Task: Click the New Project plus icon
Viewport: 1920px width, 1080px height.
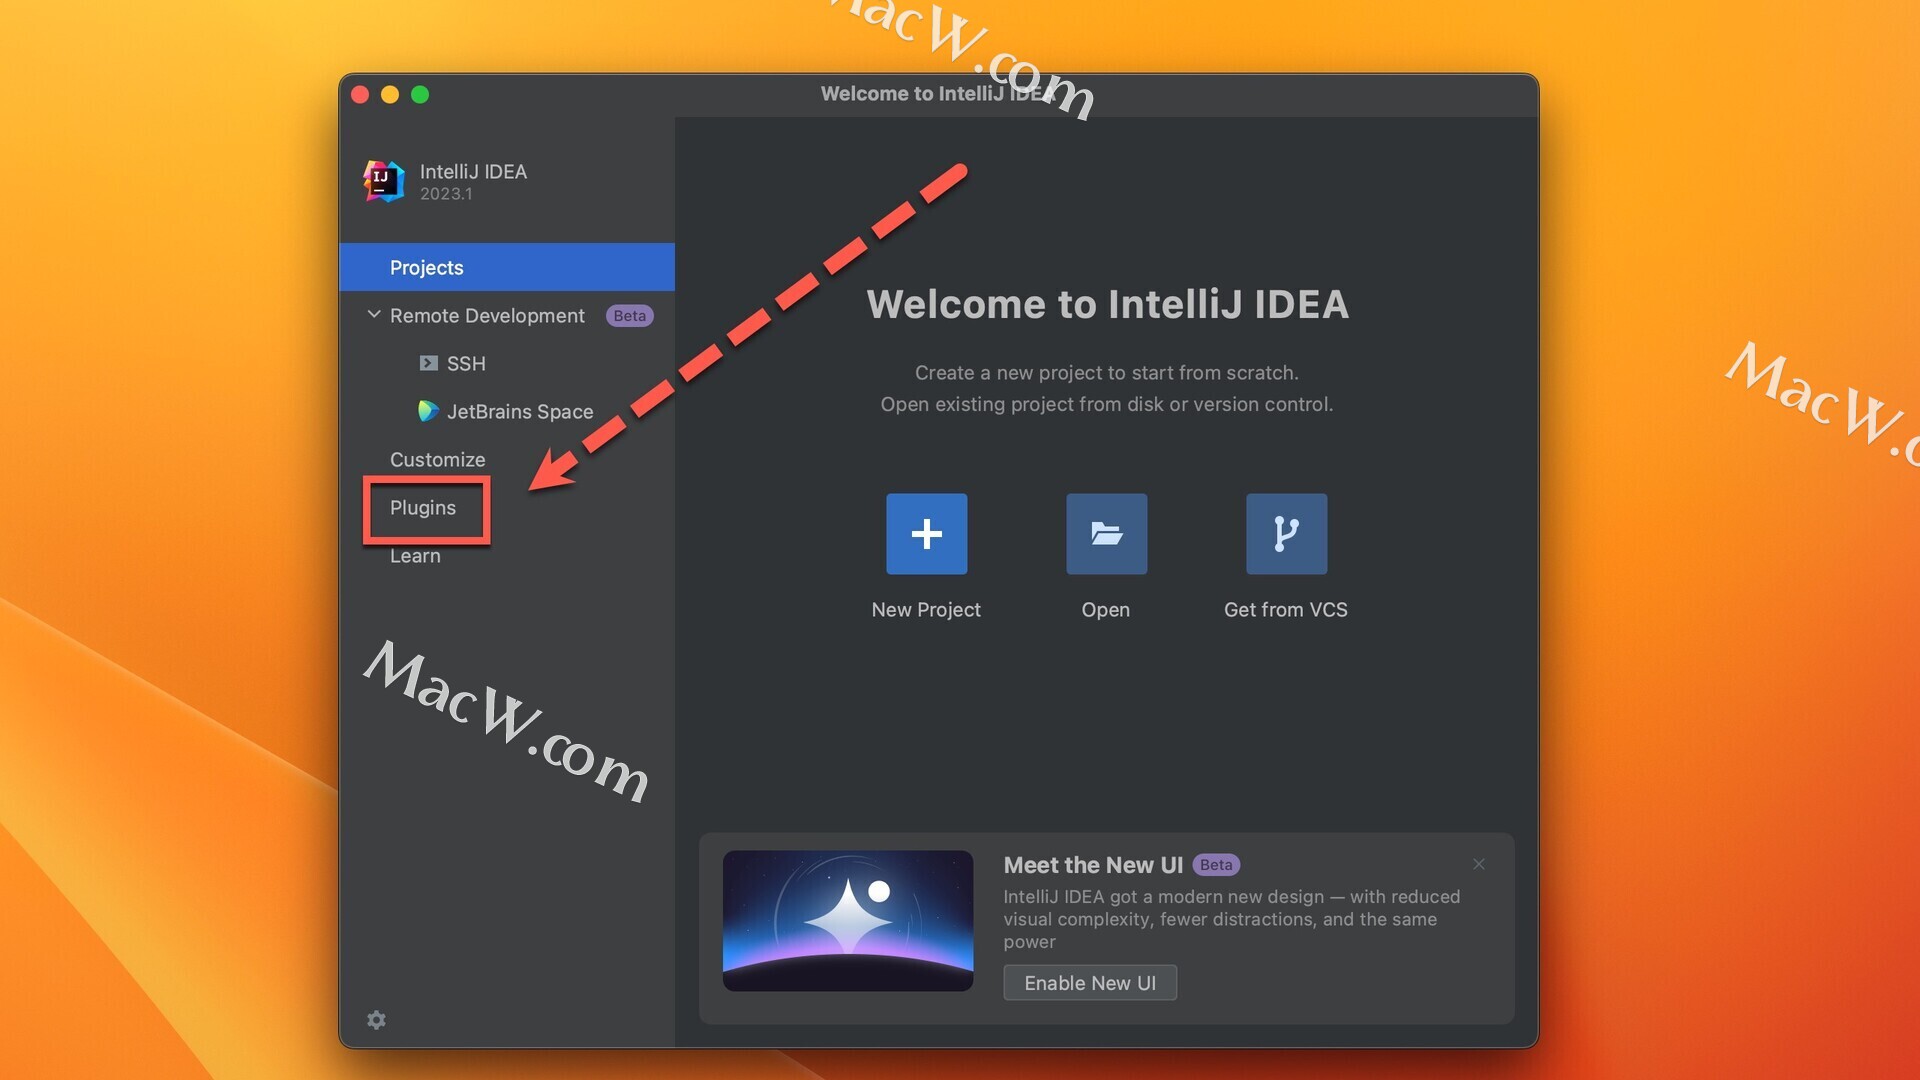Action: pyautogui.click(x=926, y=533)
